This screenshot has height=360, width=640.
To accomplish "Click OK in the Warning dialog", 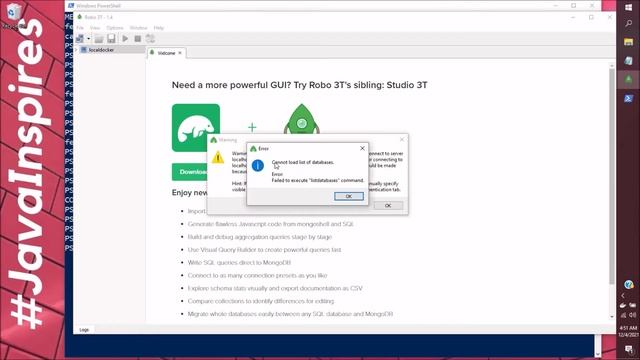I will coord(388,205).
